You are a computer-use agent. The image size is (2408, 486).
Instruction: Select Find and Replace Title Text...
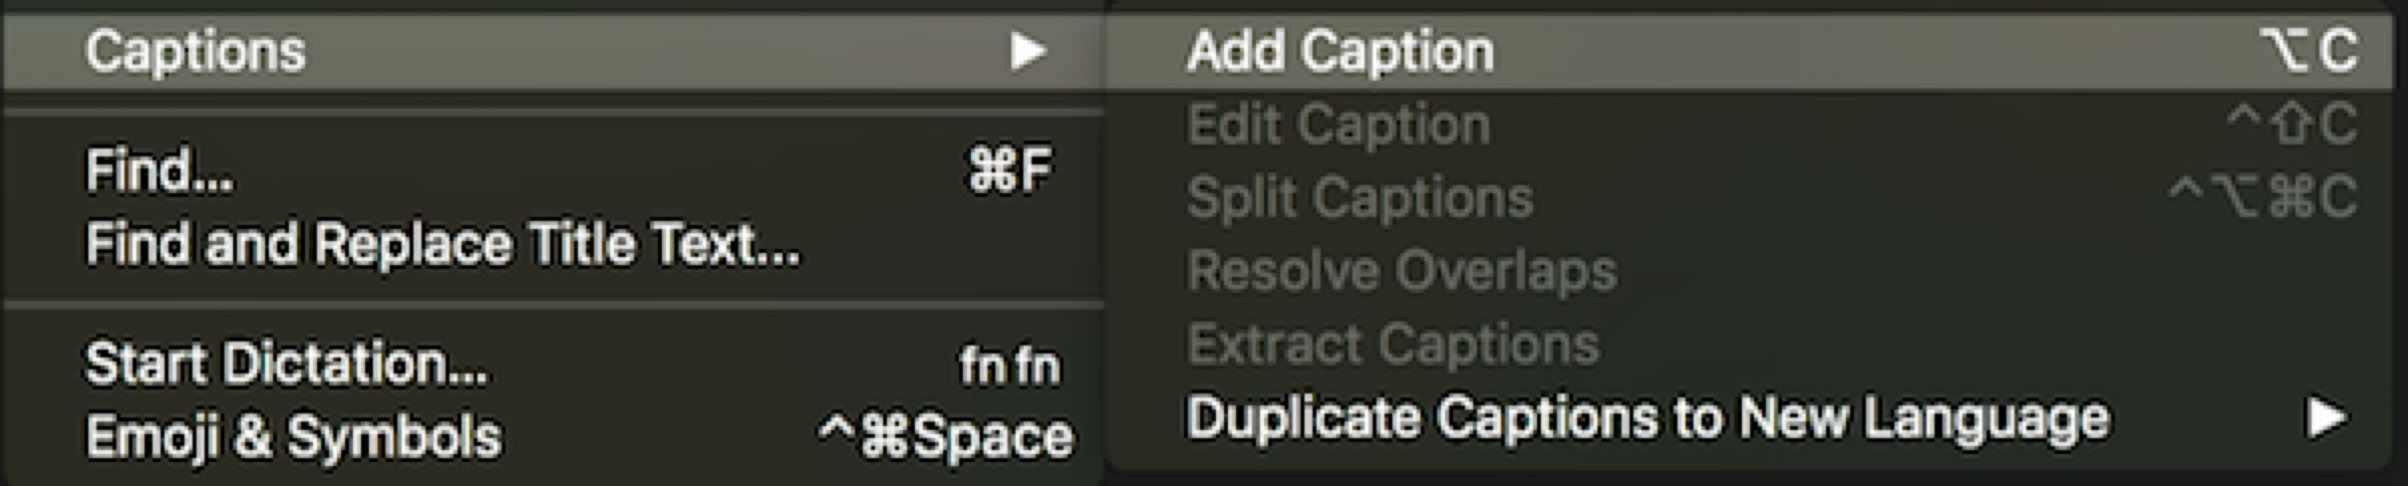[443, 244]
